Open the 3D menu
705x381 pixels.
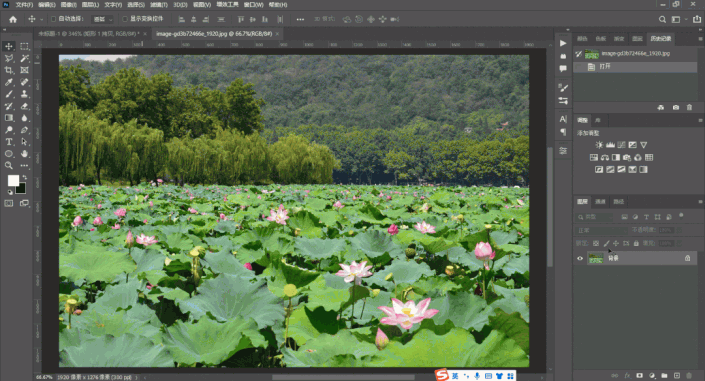(180, 4)
